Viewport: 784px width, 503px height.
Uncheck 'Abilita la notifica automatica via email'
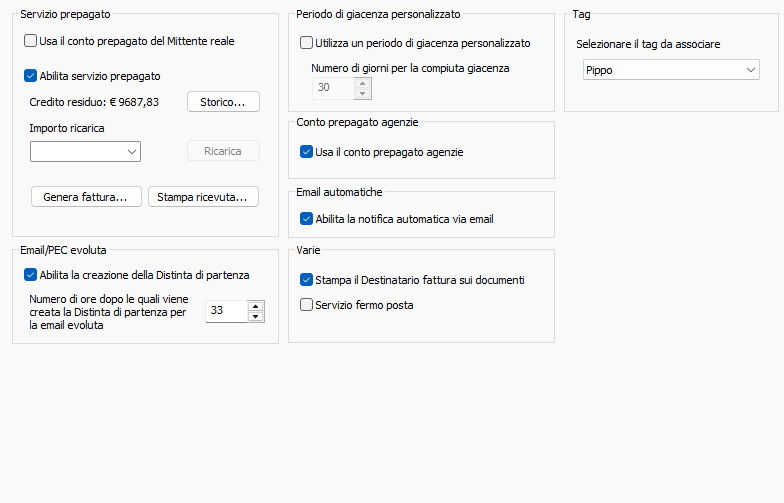pyautogui.click(x=307, y=219)
